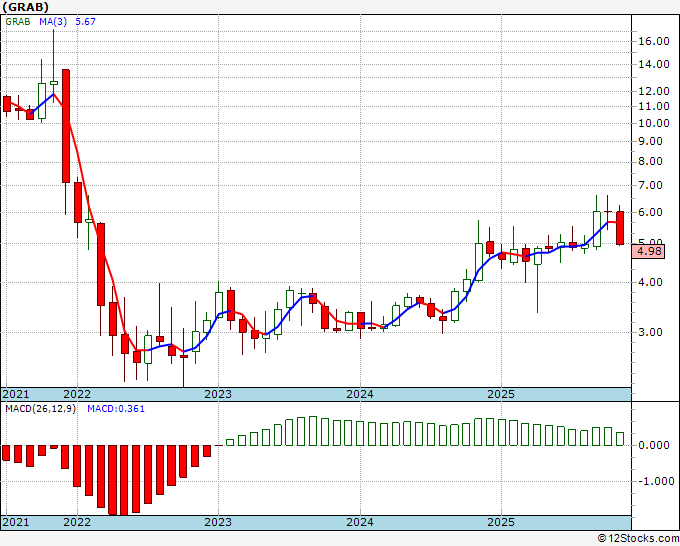
Task: Click the current price tag 4.98
Action: (648, 252)
